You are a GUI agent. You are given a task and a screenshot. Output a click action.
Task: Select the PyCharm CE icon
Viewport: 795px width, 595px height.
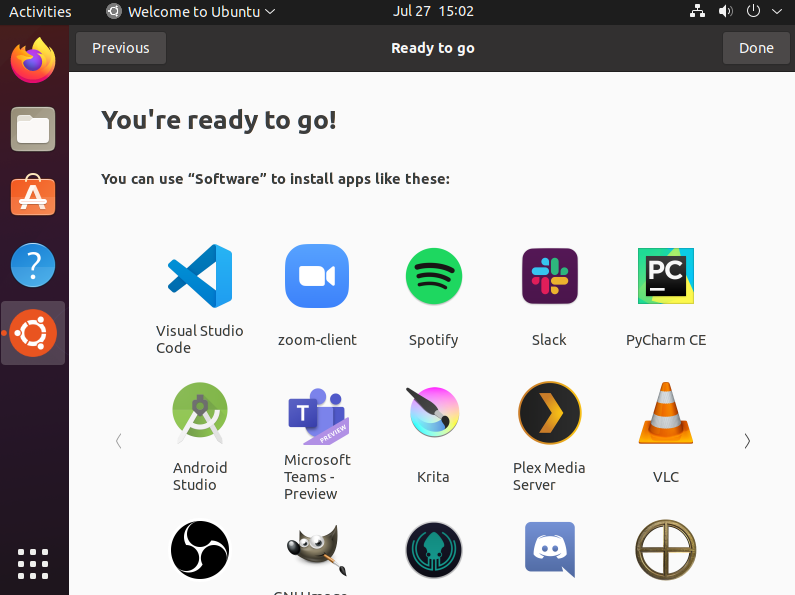point(666,276)
